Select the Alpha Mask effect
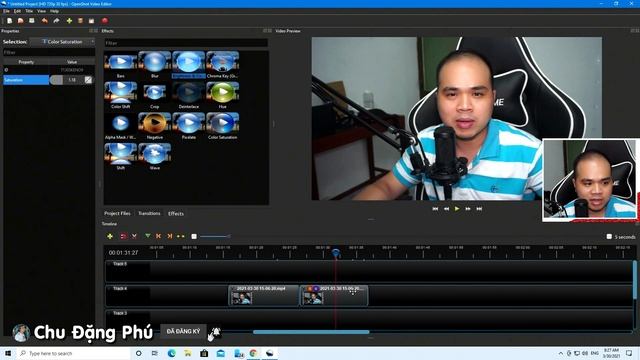This screenshot has width=640, height=360. click(x=121, y=126)
